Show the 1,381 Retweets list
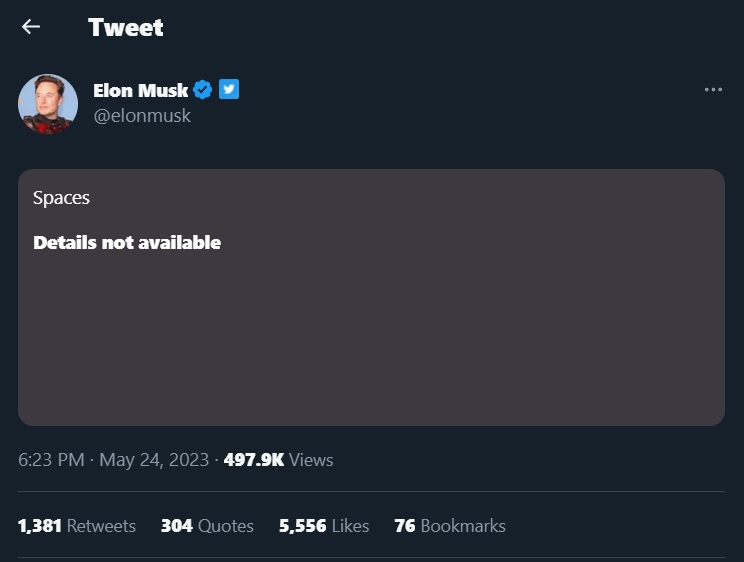744x562 pixels. (x=77, y=525)
